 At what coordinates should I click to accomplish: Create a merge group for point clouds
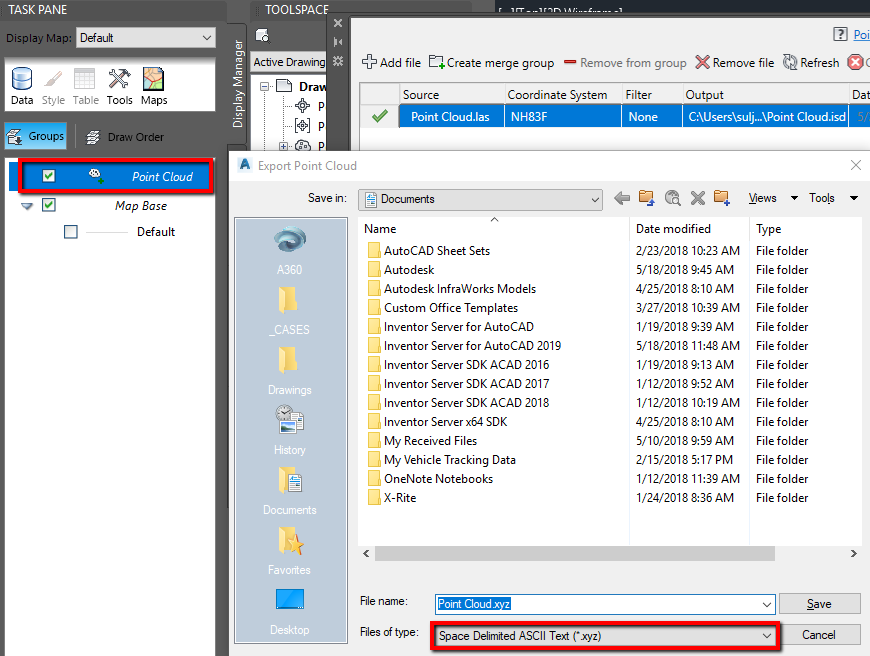pos(490,62)
